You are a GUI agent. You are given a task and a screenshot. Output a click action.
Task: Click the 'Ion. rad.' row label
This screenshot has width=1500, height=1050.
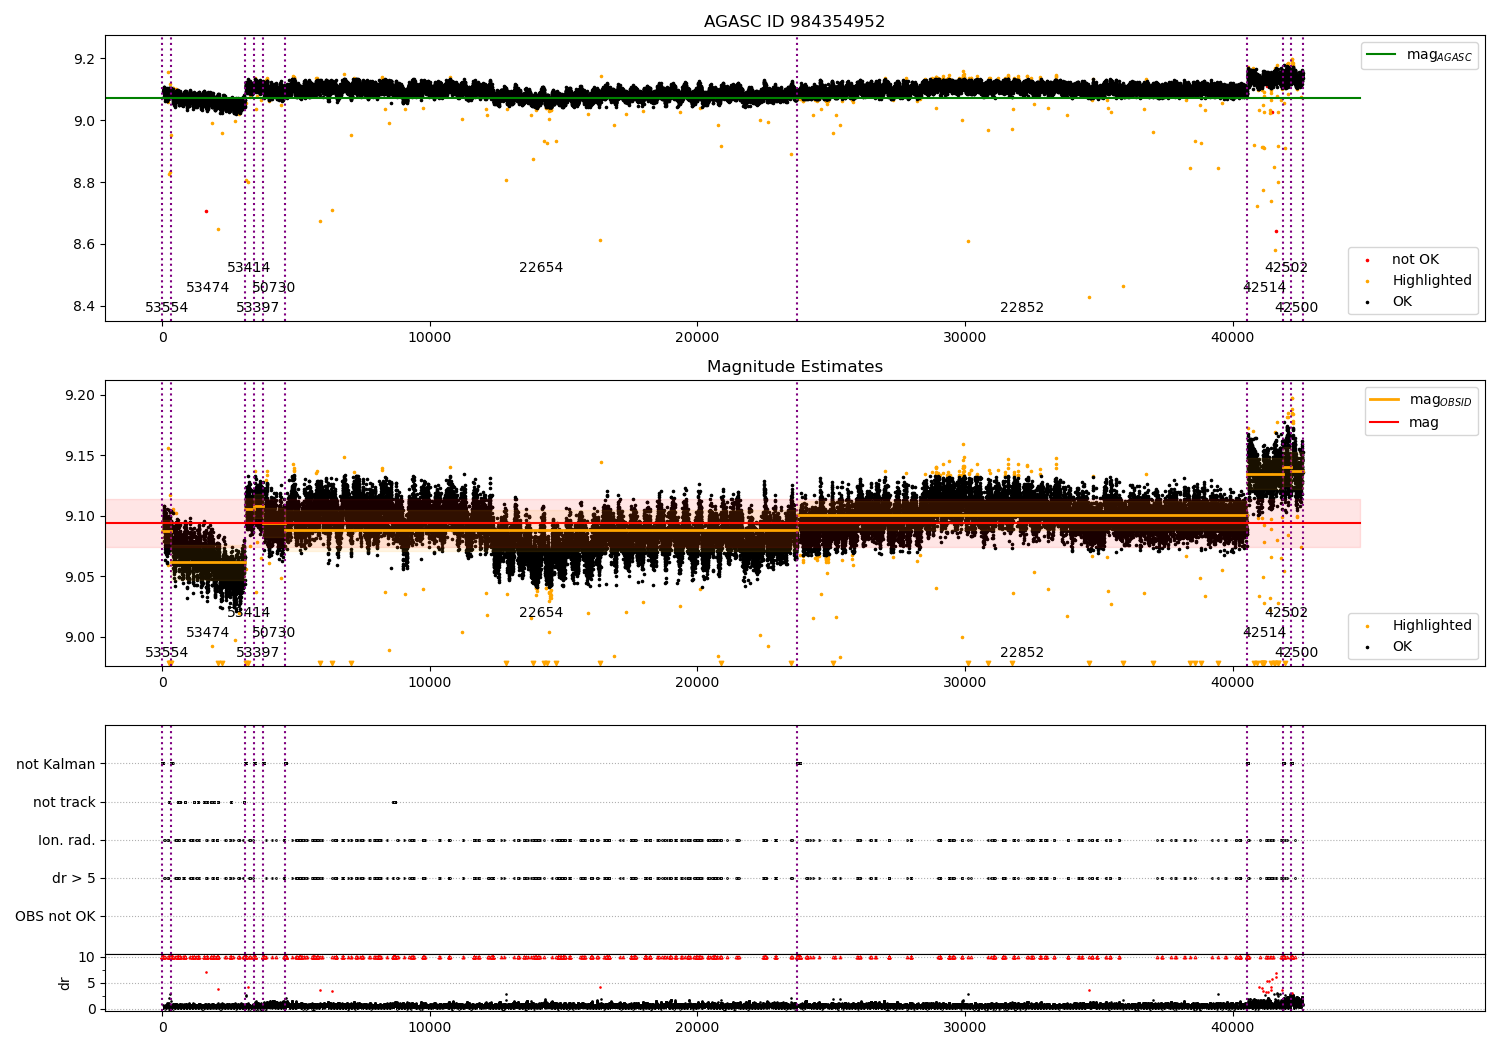67,841
